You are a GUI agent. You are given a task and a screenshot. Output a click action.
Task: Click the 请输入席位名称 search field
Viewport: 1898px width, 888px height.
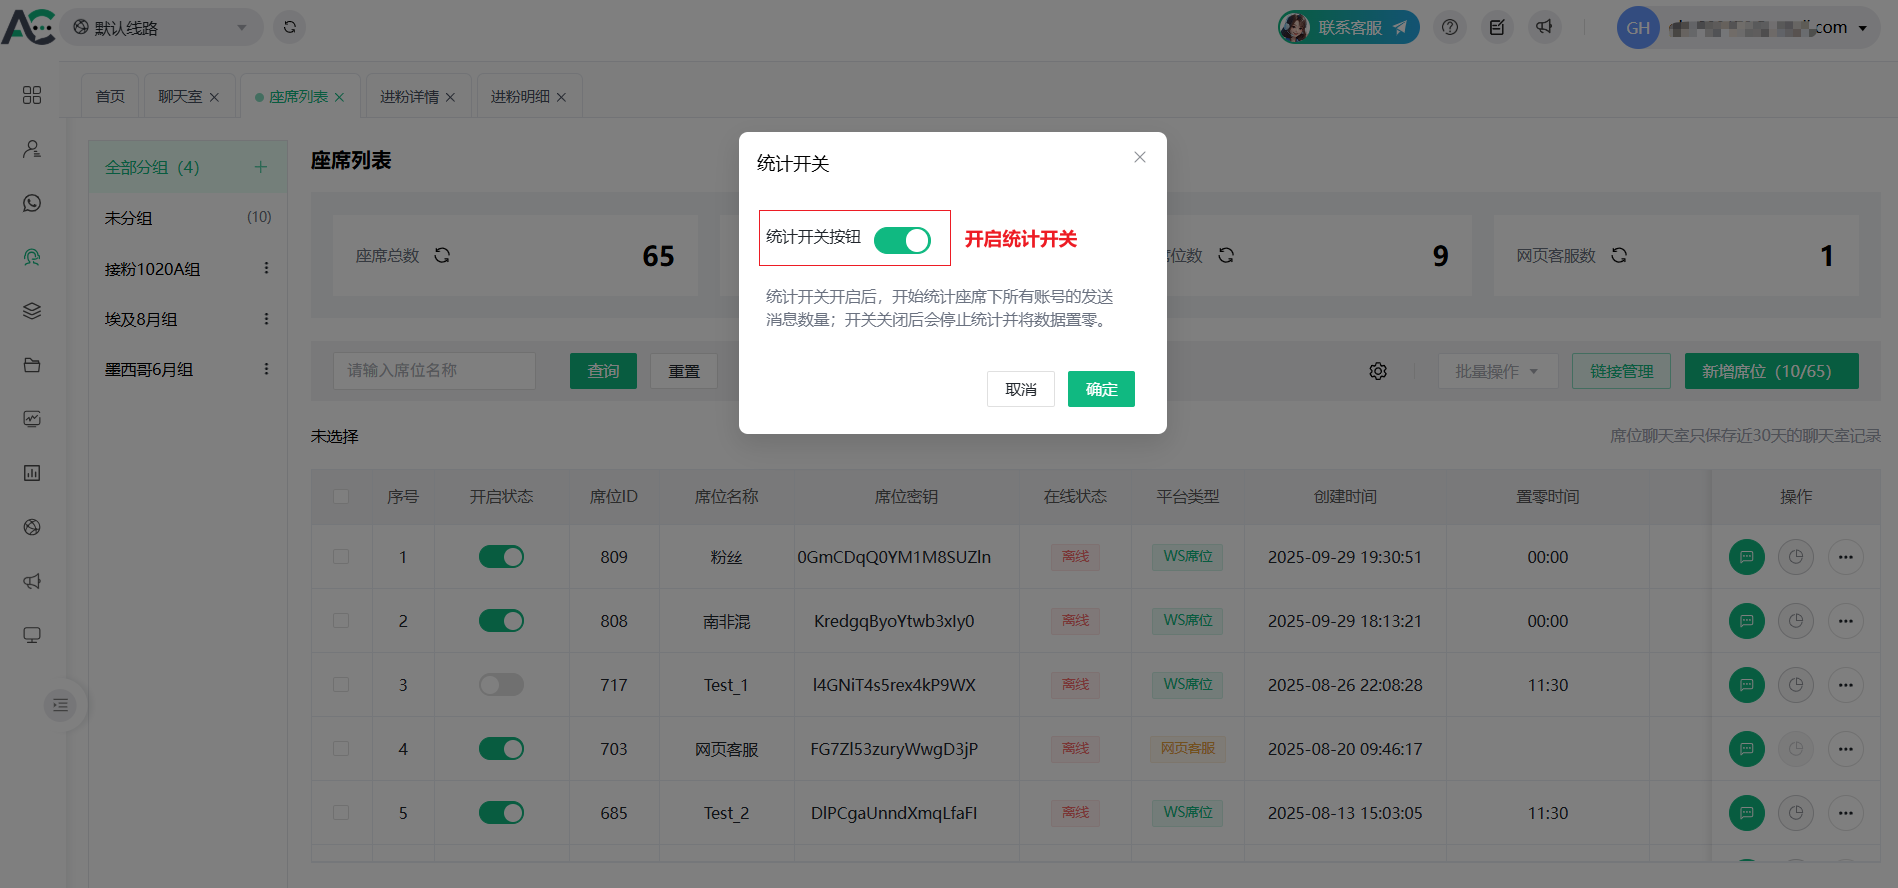click(434, 371)
